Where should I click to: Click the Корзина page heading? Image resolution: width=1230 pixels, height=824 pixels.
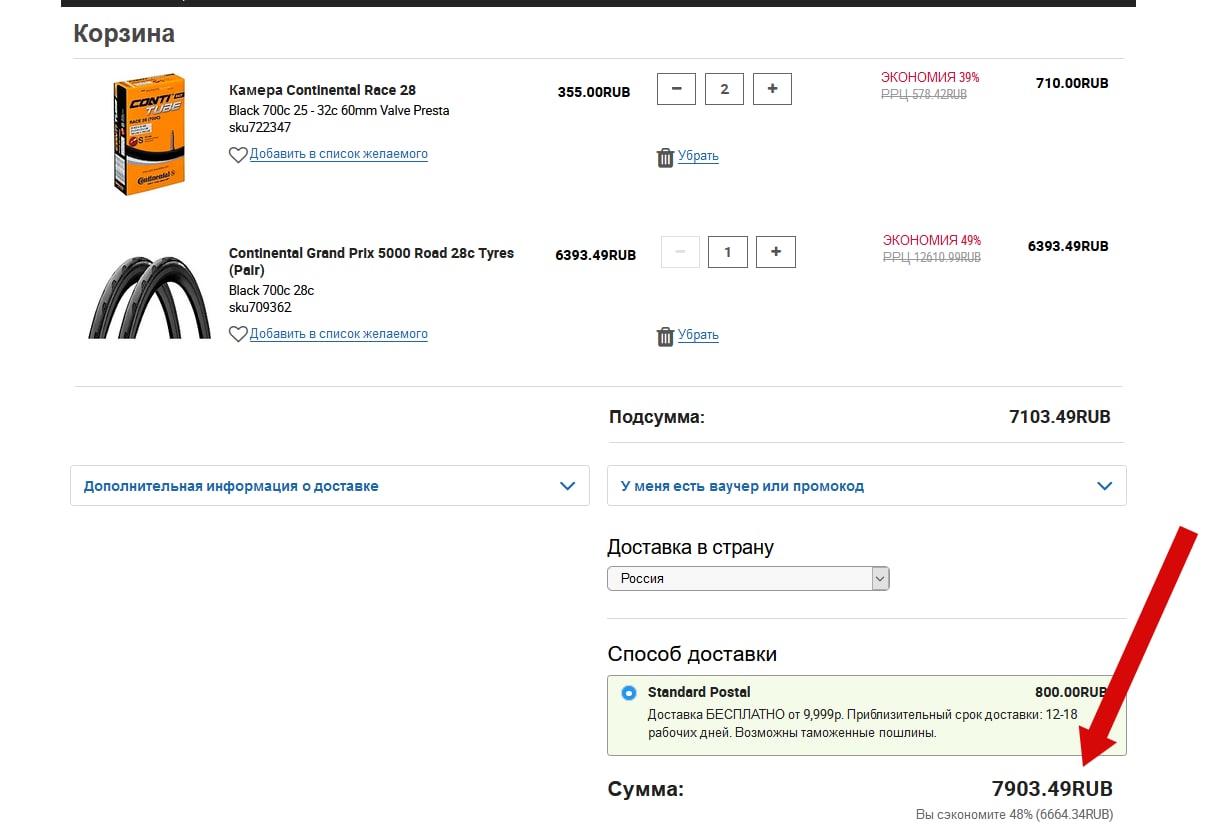(x=124, y=33)
